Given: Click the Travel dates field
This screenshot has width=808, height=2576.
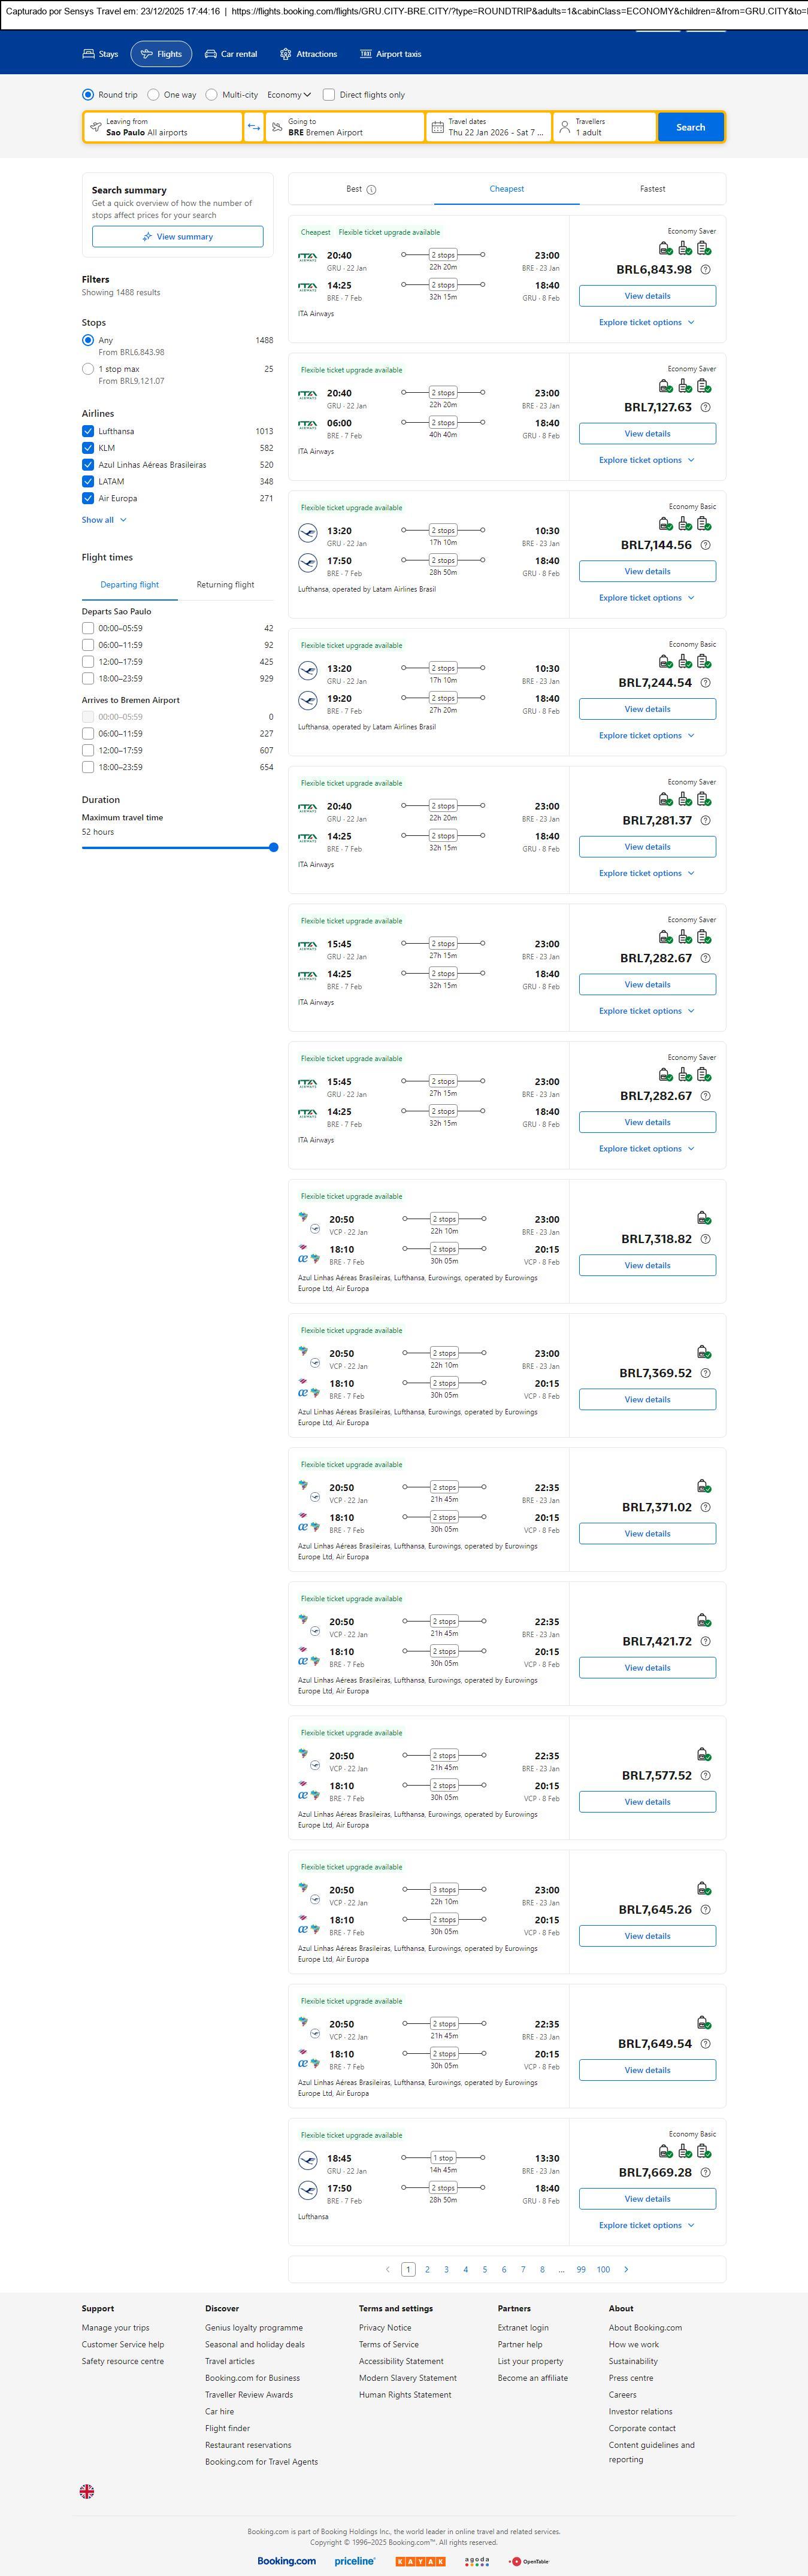Looking at the screenshot, I should (489, 127).
